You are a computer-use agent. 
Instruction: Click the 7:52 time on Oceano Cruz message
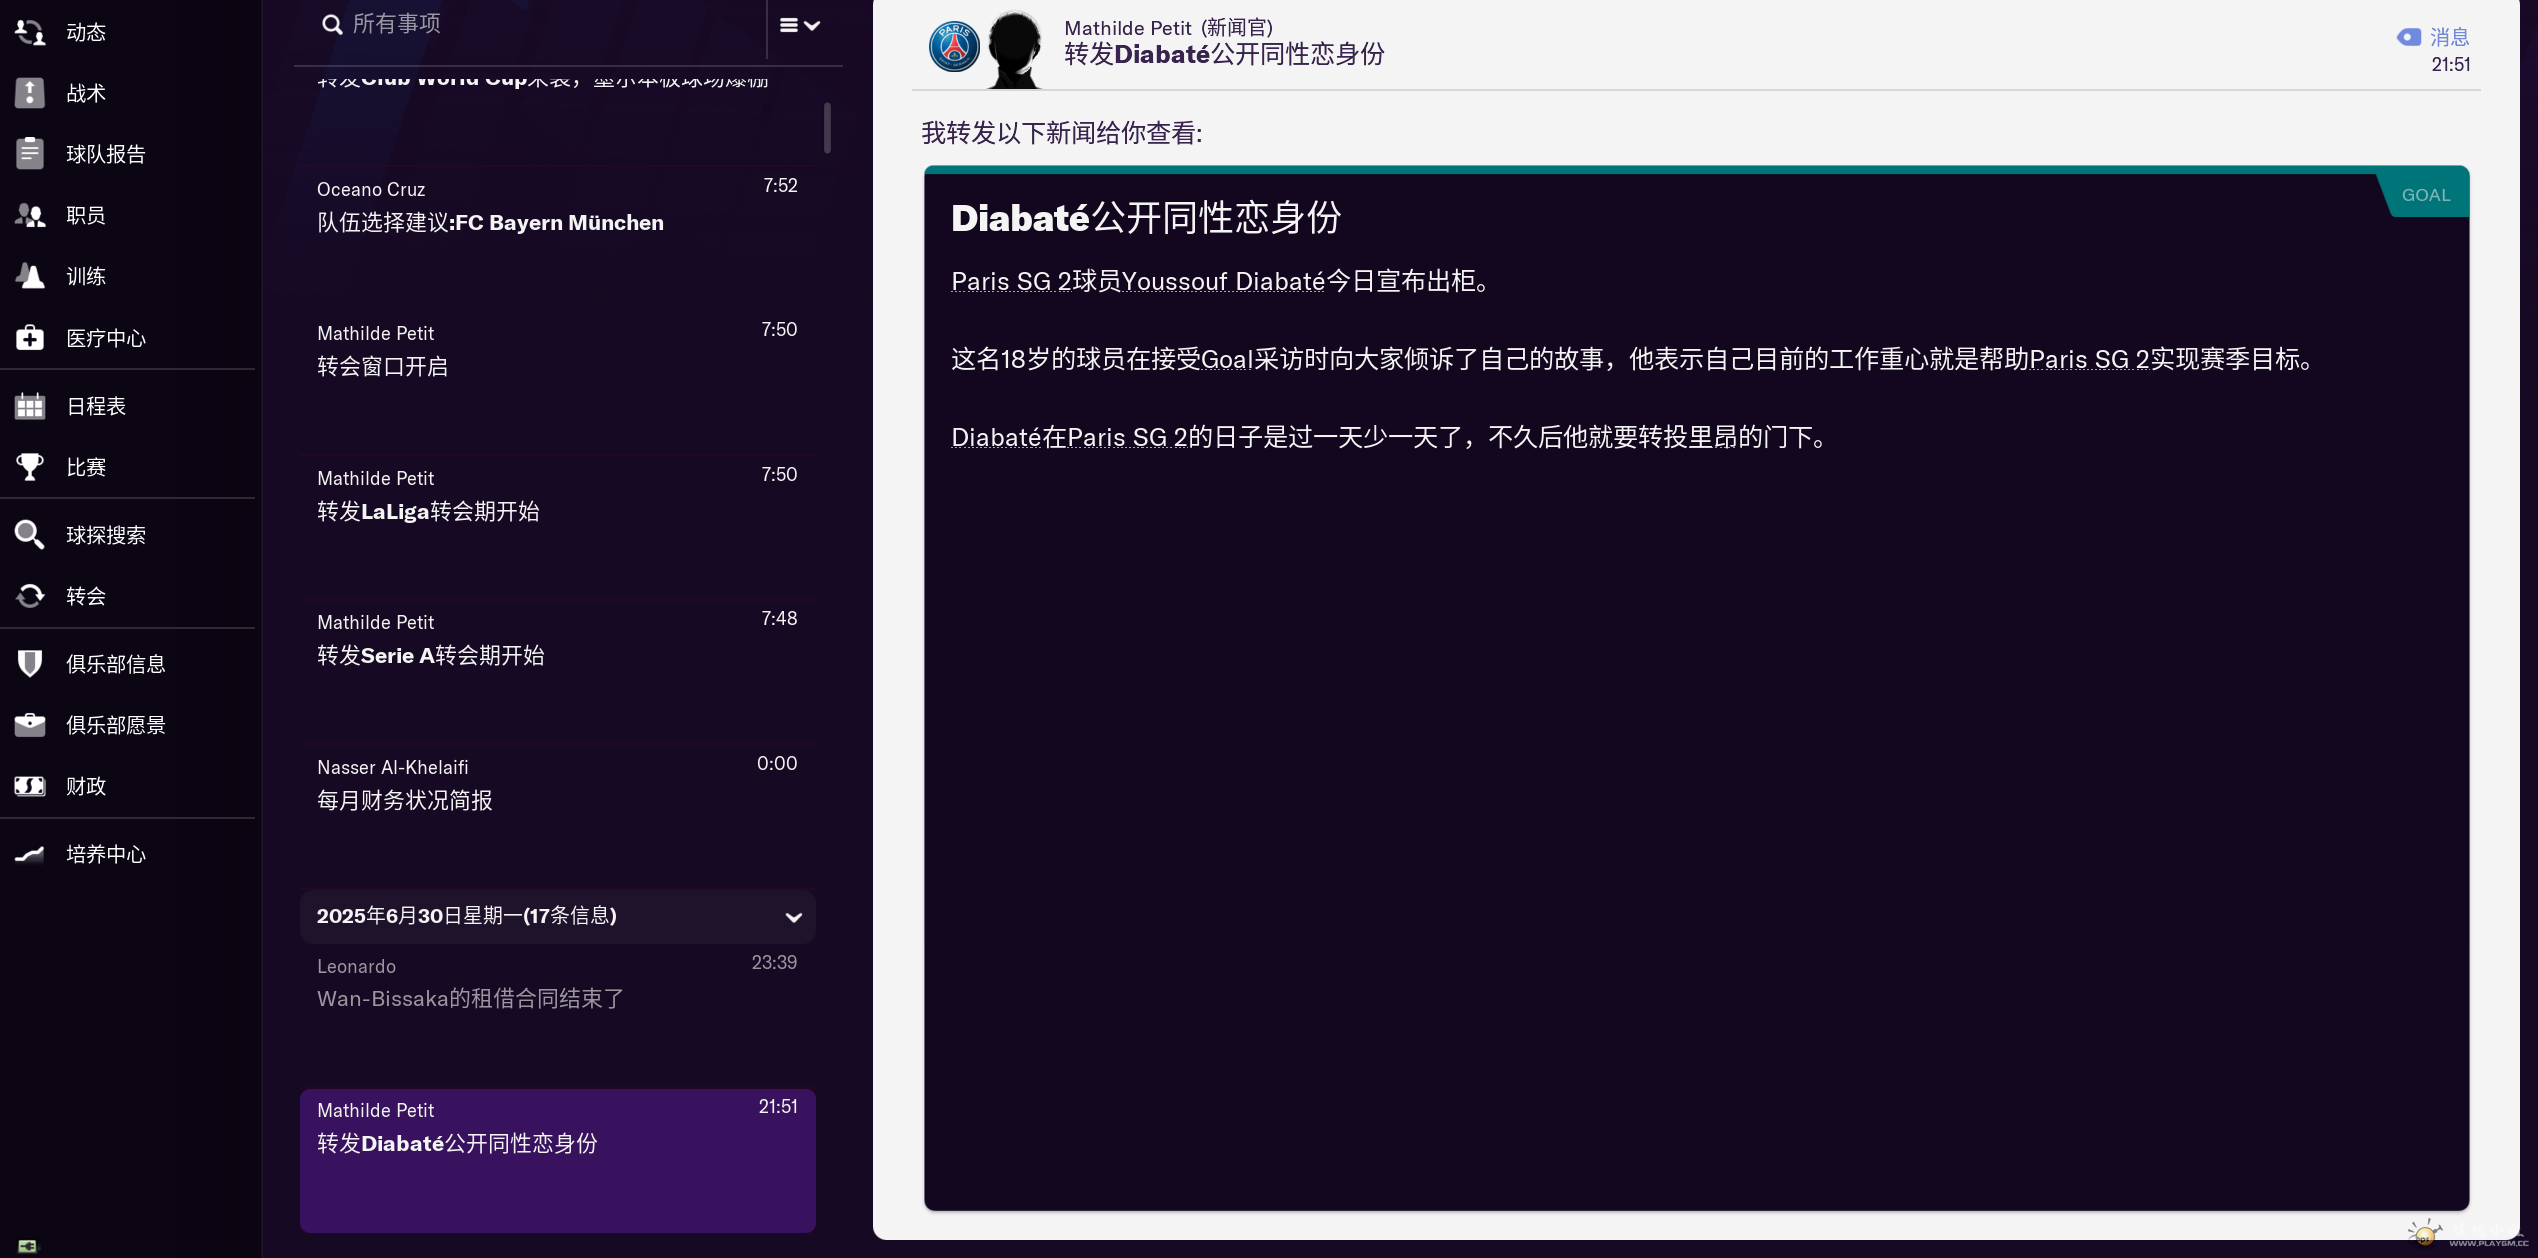(780, 185)
